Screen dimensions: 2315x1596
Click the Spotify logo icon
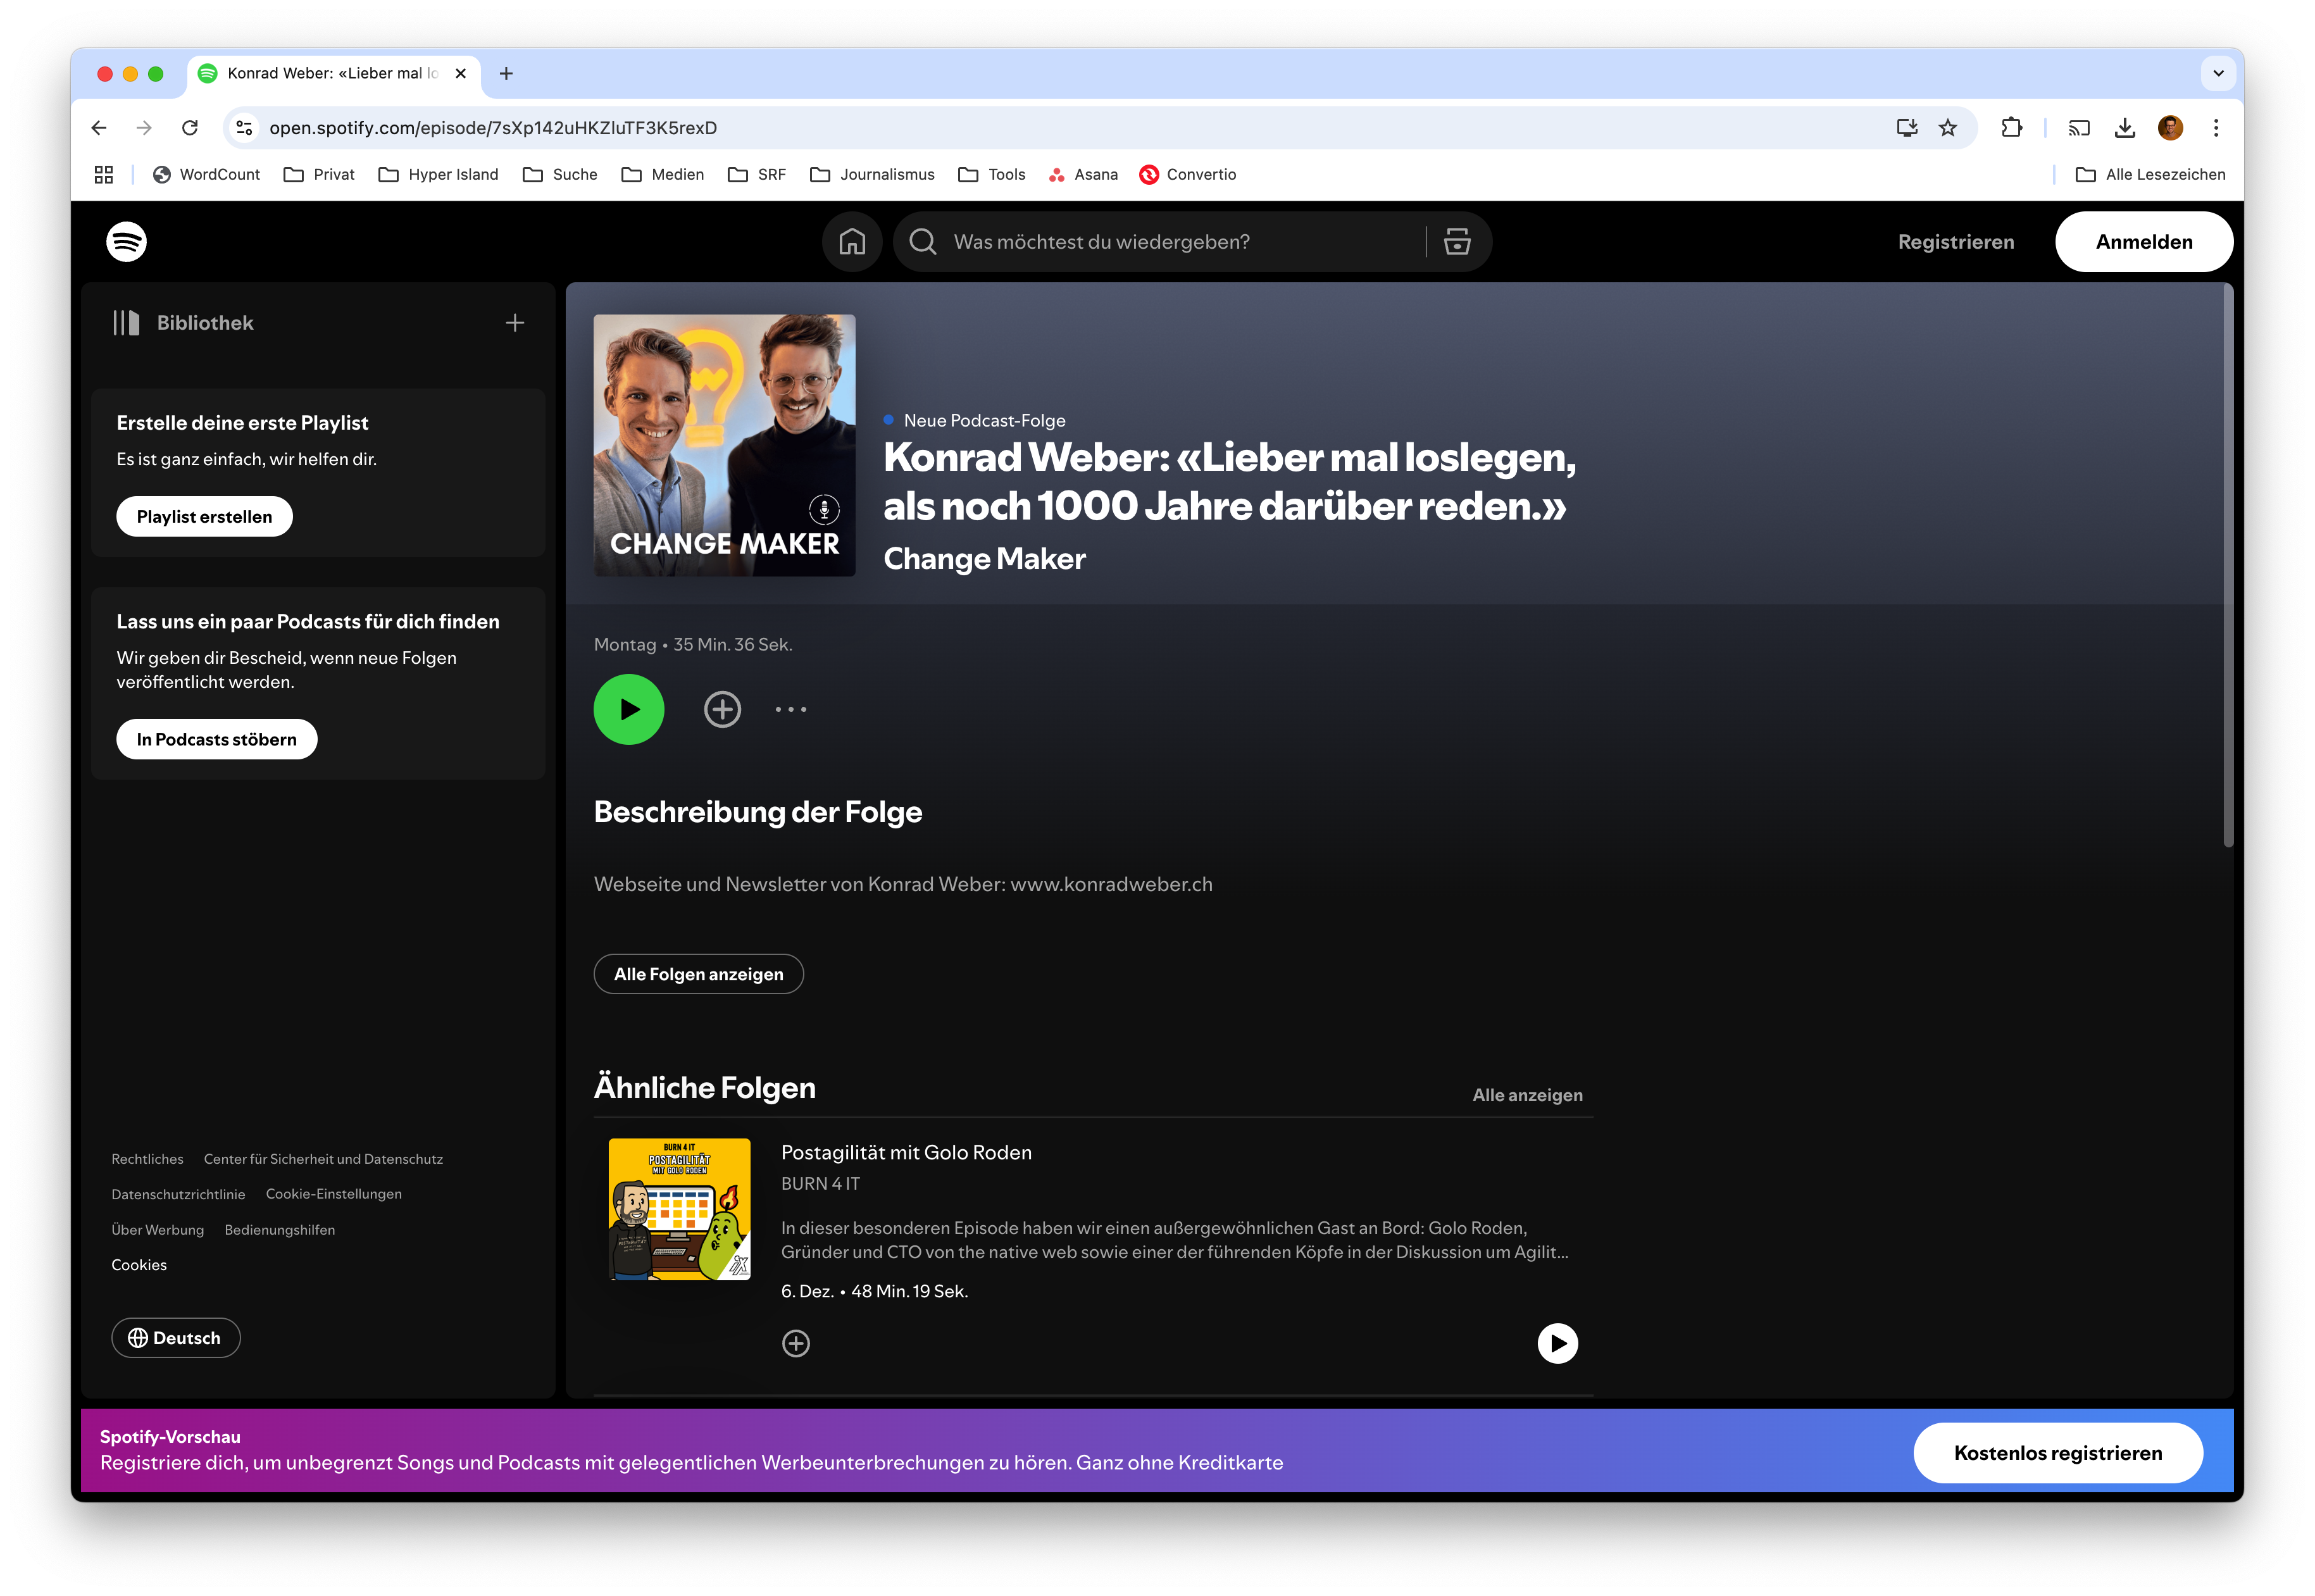(126, 242)
